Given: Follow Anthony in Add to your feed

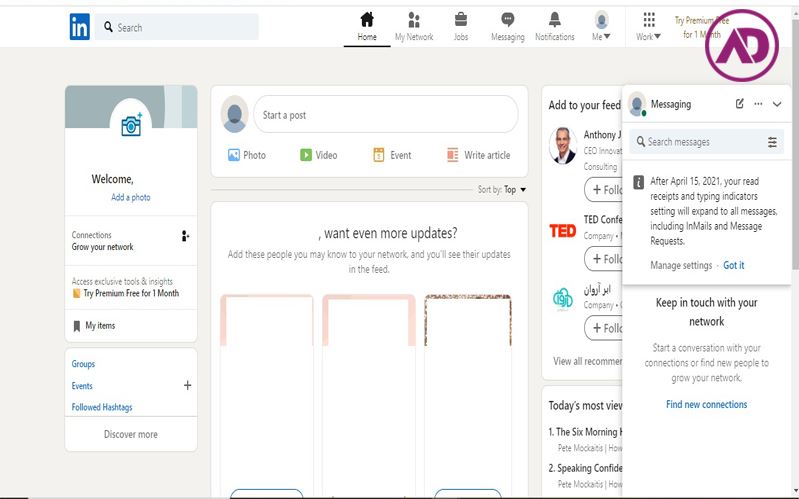Looking at the screenshot, I should (x=603, y=190).
